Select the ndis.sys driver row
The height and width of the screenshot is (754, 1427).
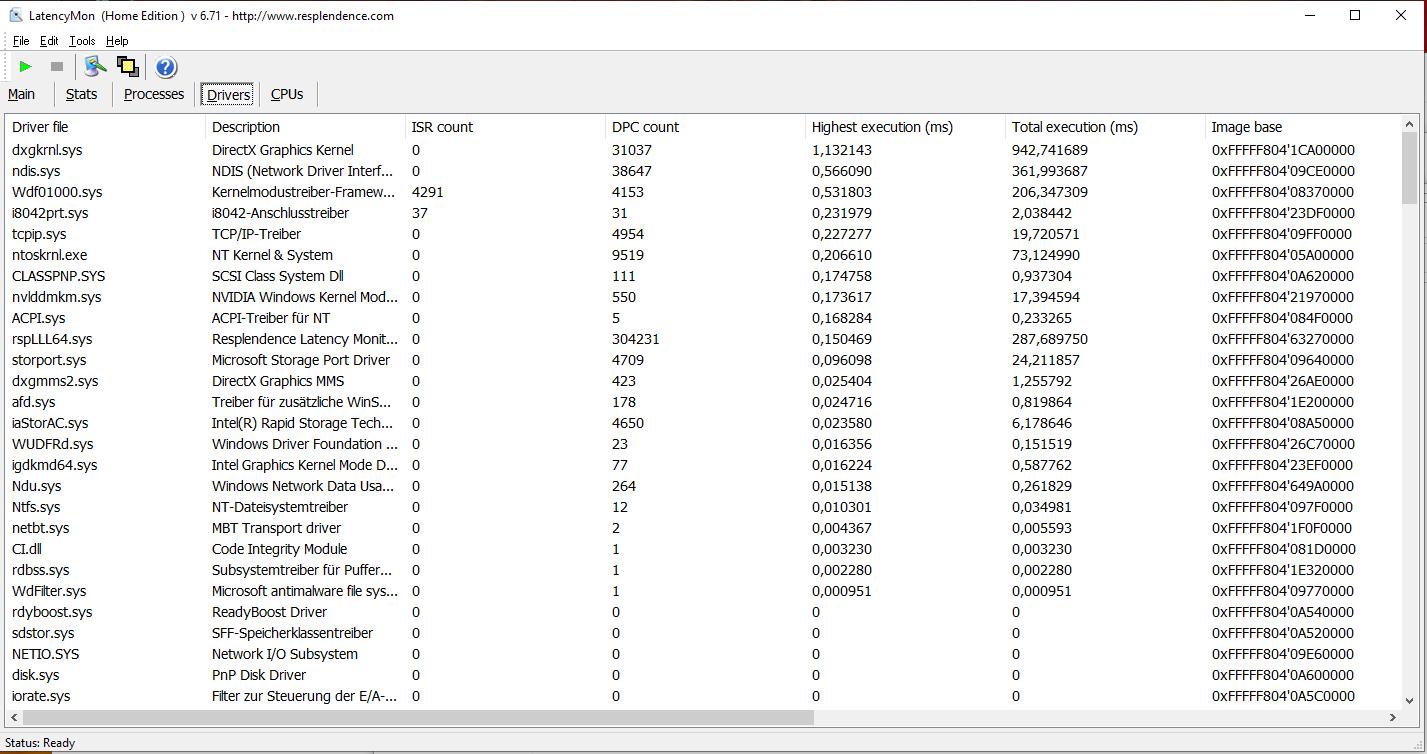704,171
